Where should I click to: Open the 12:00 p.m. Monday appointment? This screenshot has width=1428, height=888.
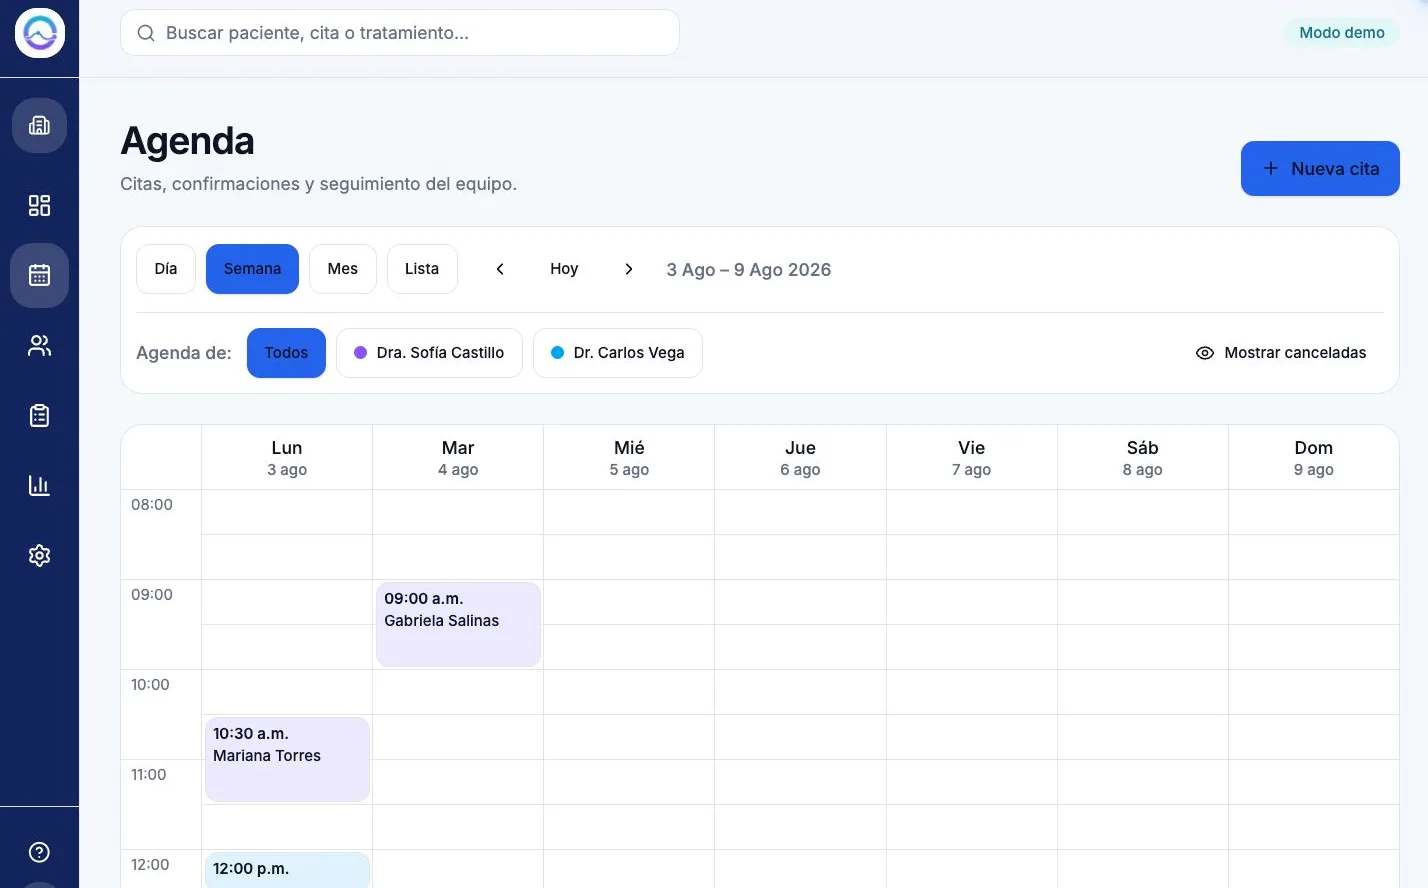click(x=287, y=870)
